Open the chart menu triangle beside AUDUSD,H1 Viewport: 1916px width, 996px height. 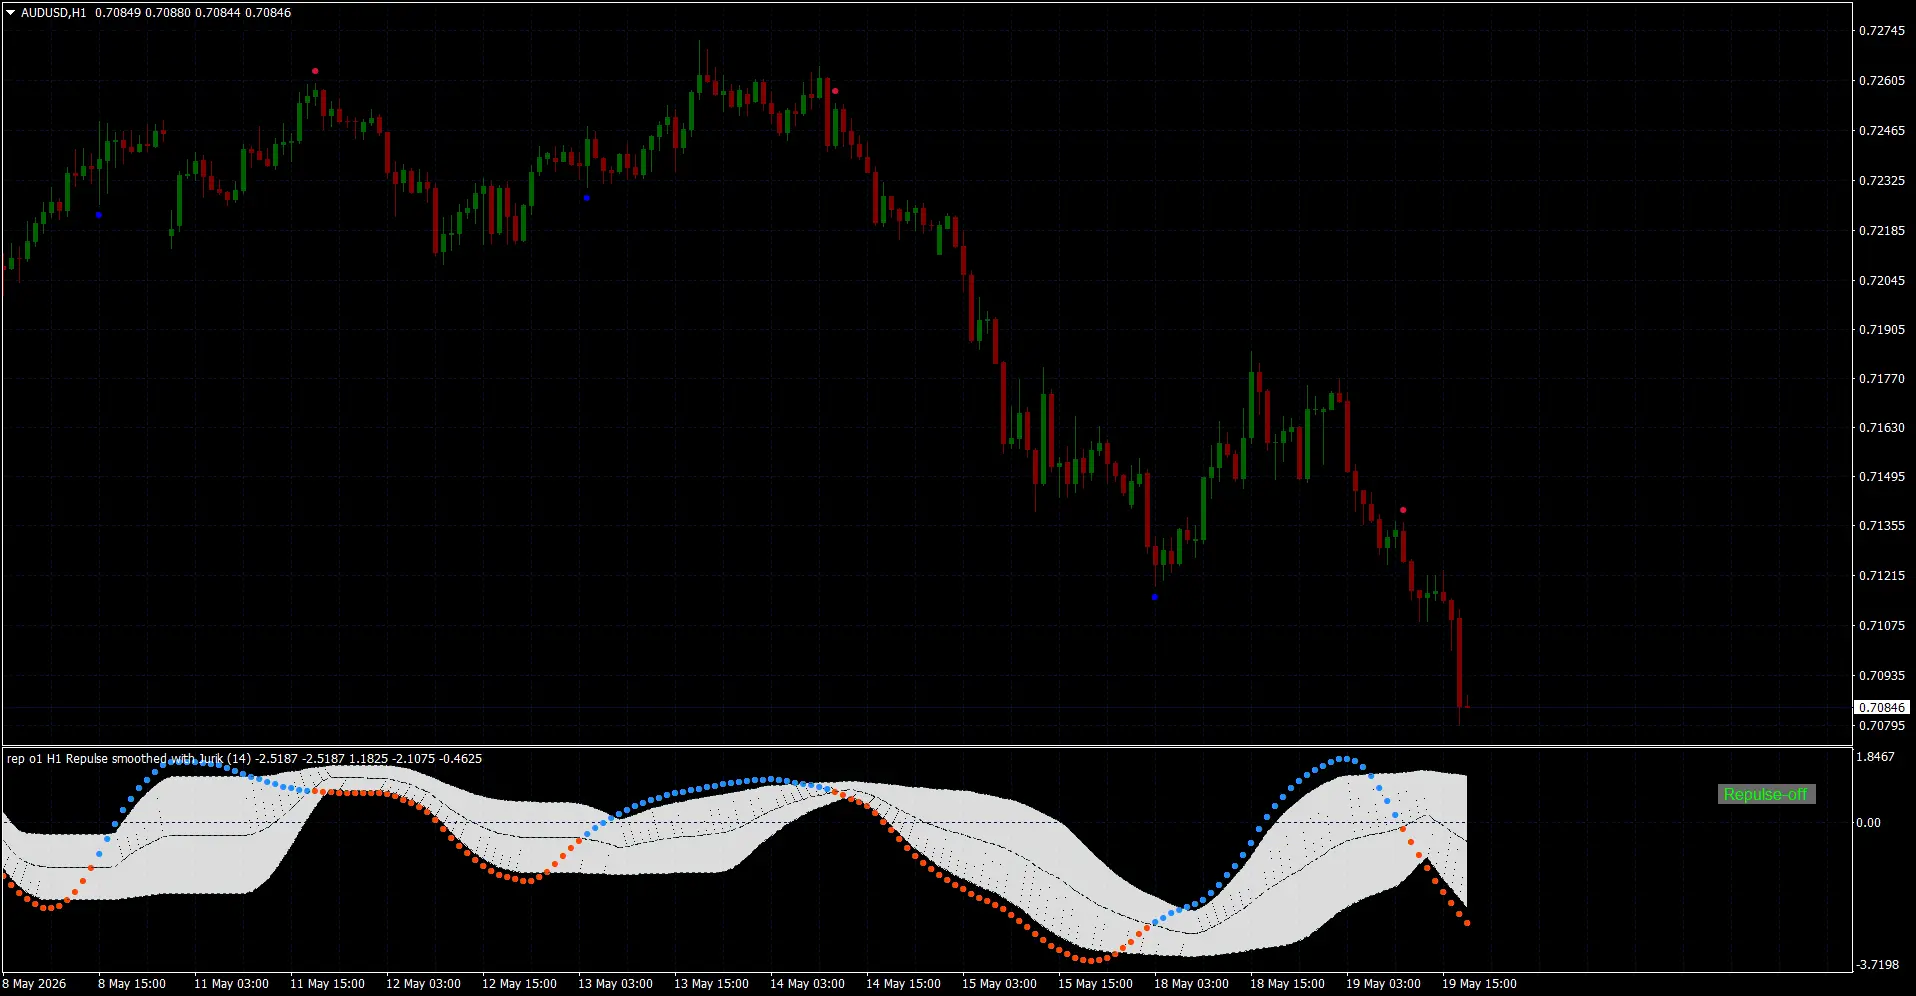pos(11,13)
